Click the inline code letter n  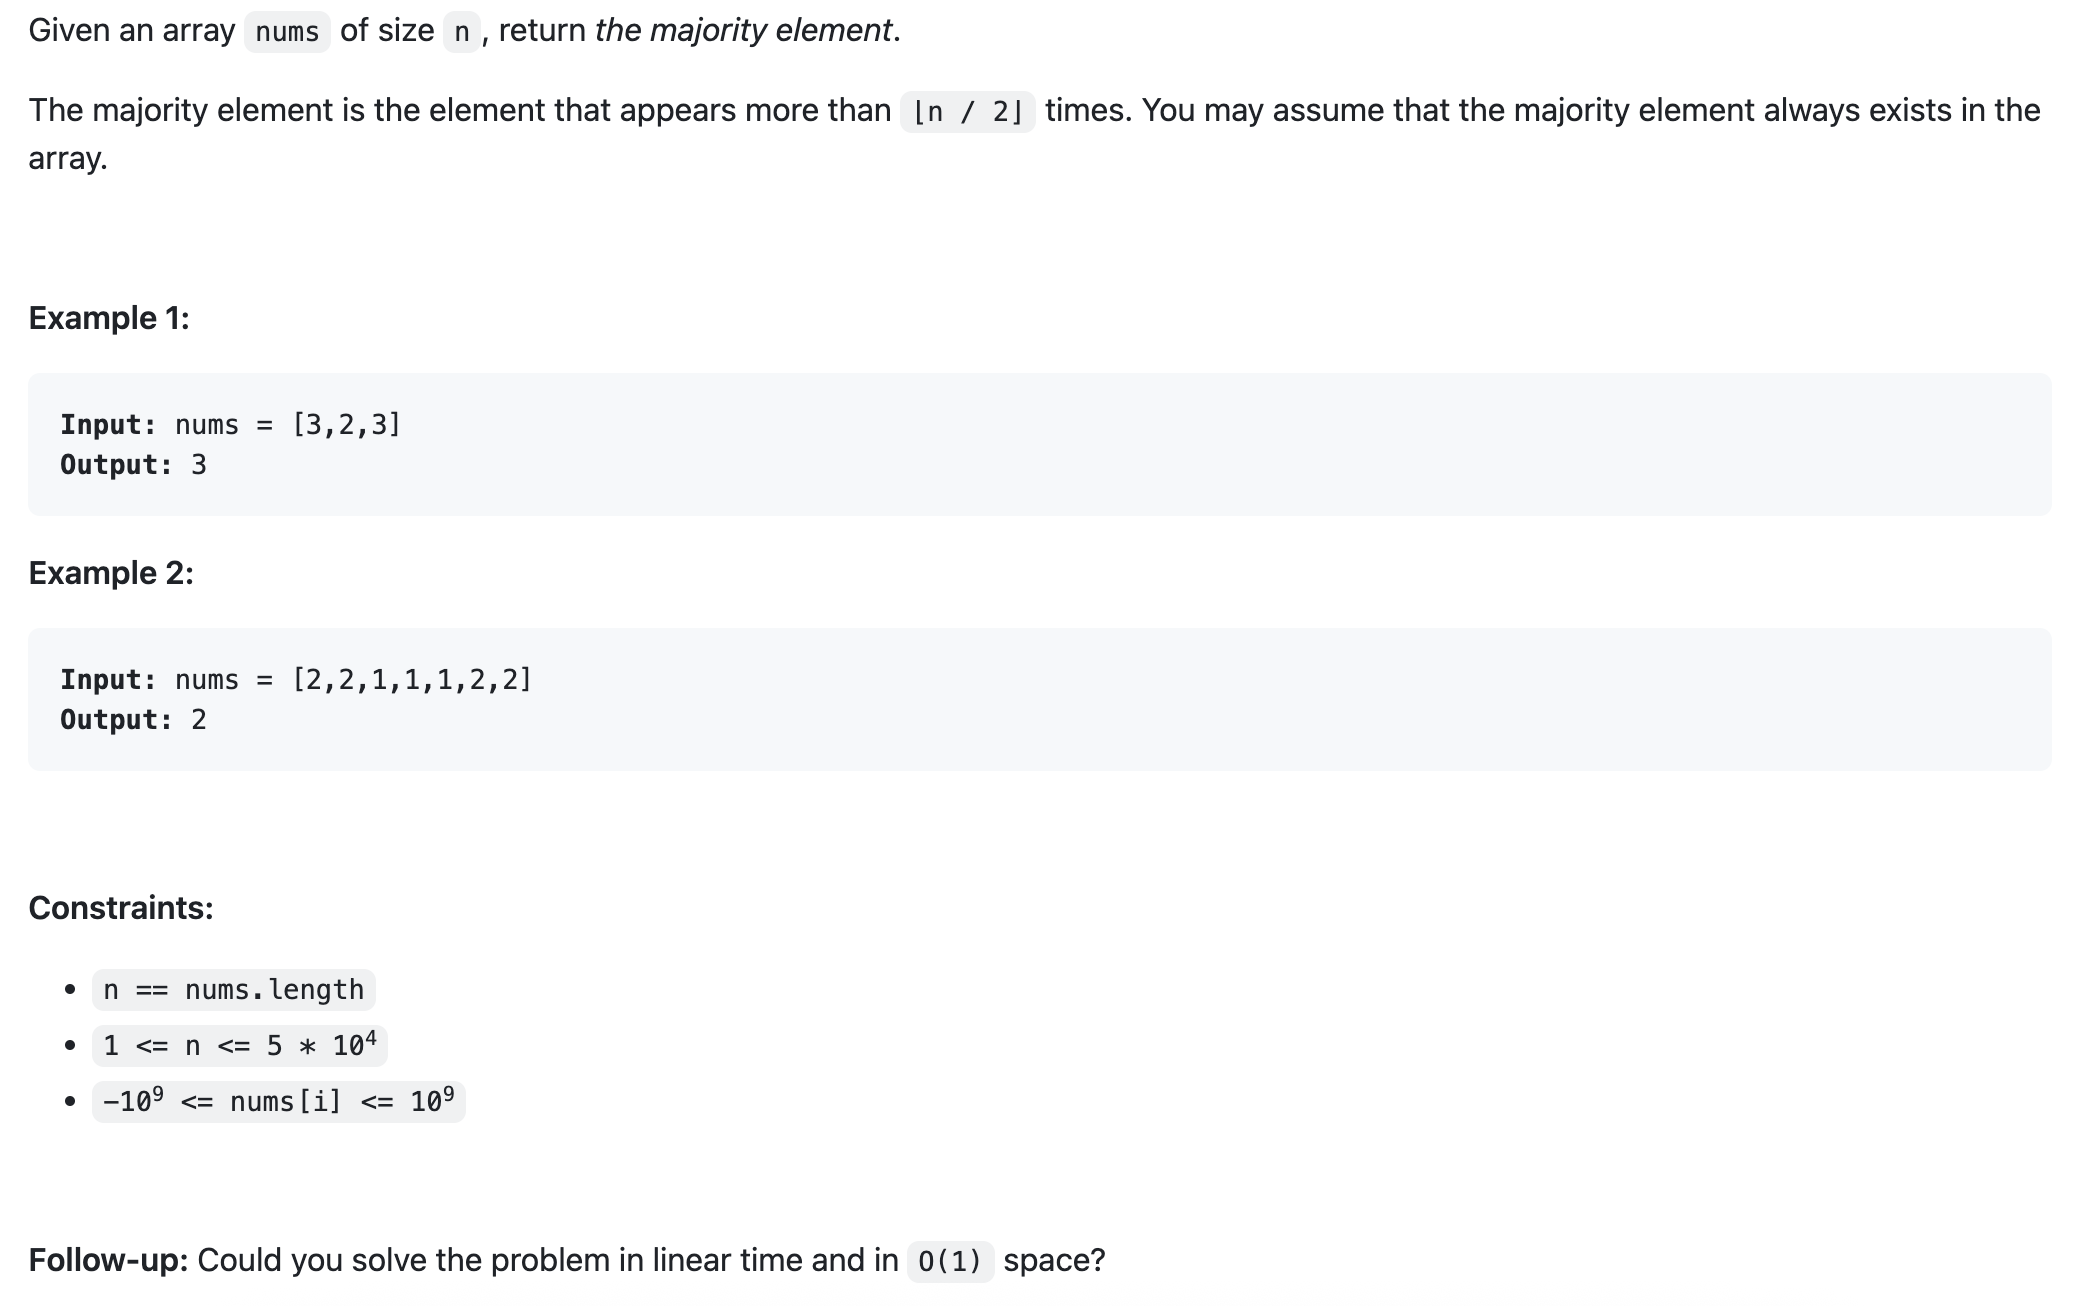(462, 32)
